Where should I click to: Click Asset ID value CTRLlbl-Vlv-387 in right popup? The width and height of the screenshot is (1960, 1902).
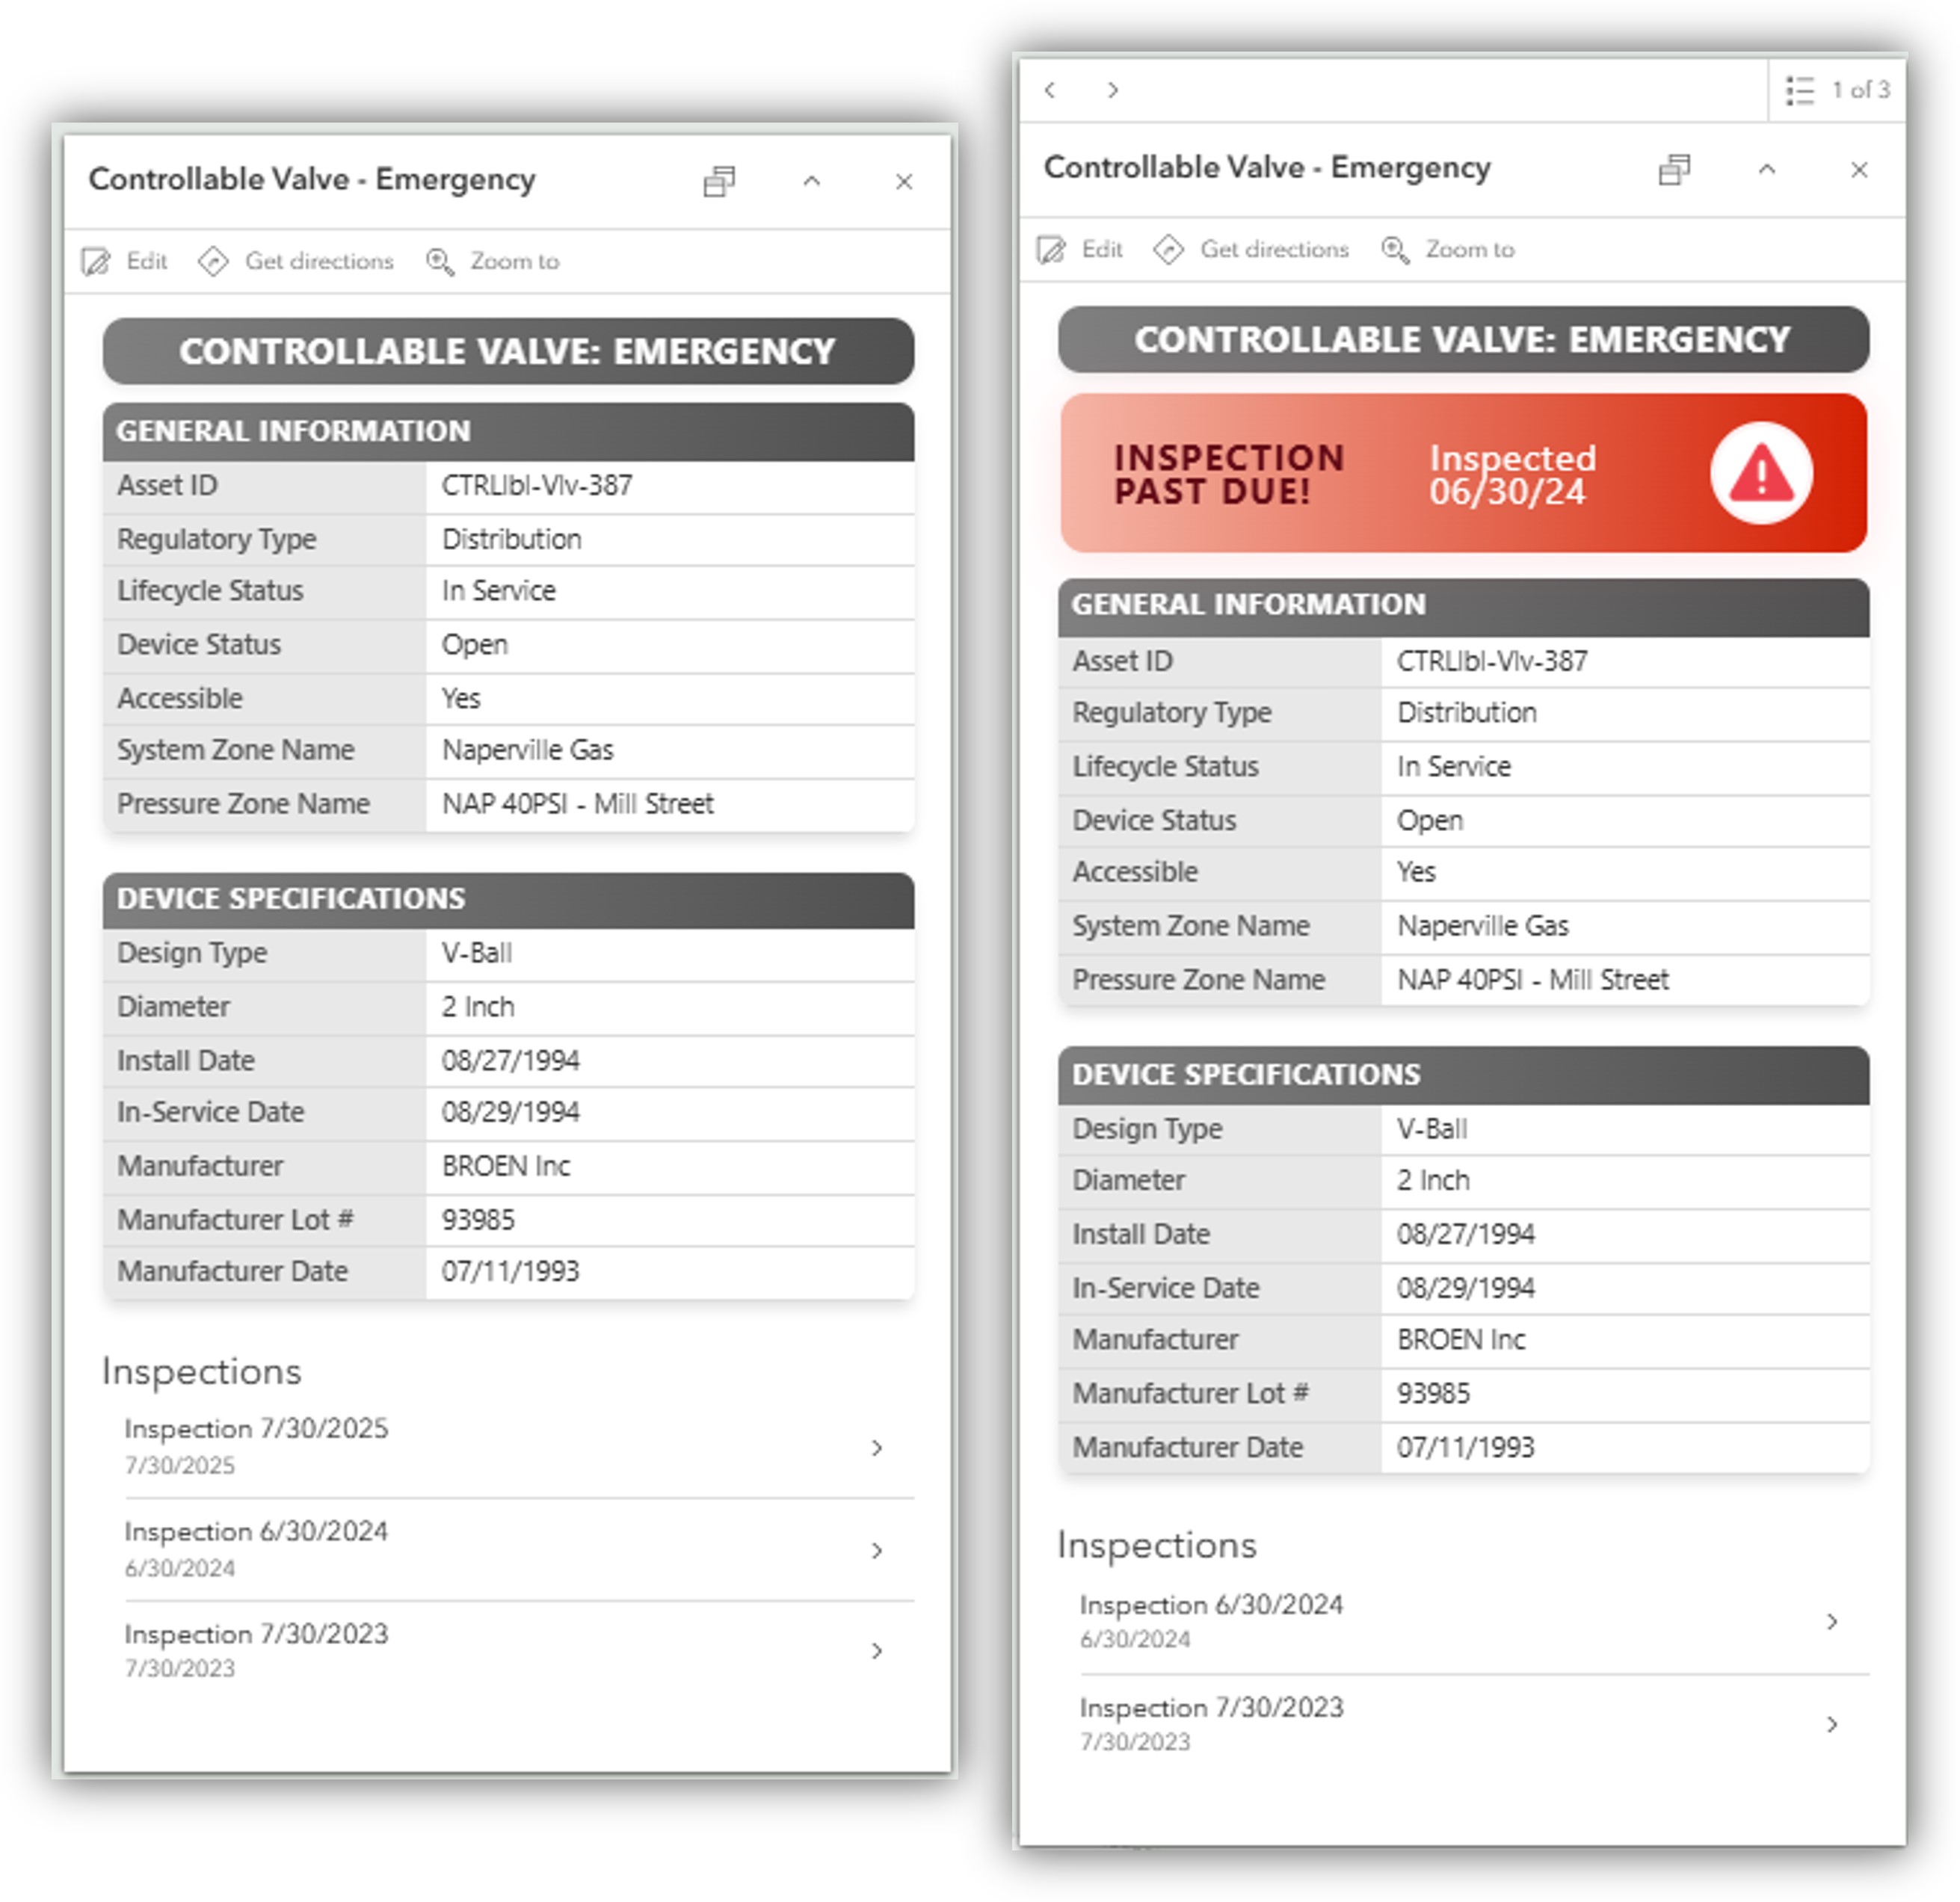1492,661
